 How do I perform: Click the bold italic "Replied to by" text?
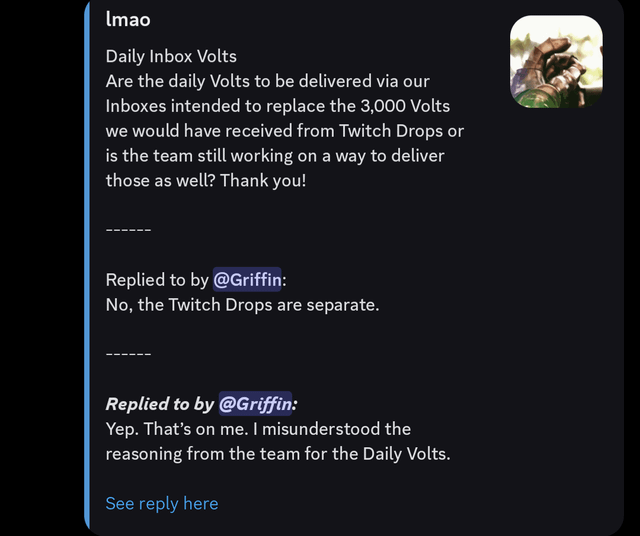[160, 404]
